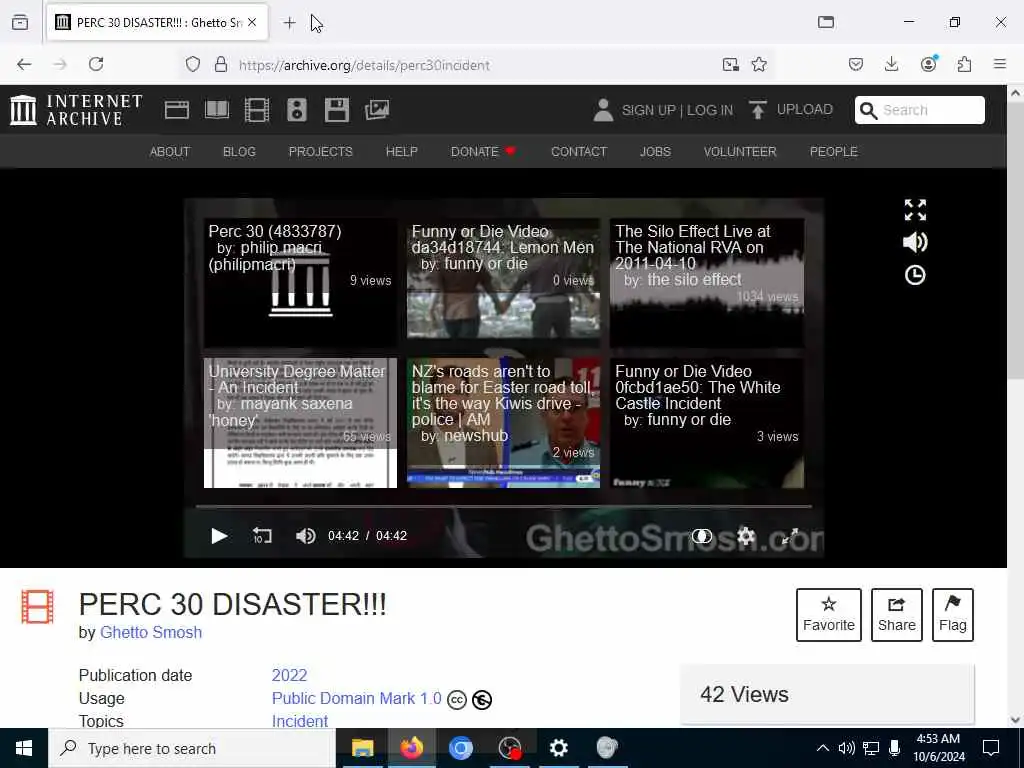The height and width of the screenshot is (768, 1024).
Task: Open a new tab with the plus button
Action: coord(289,23)
